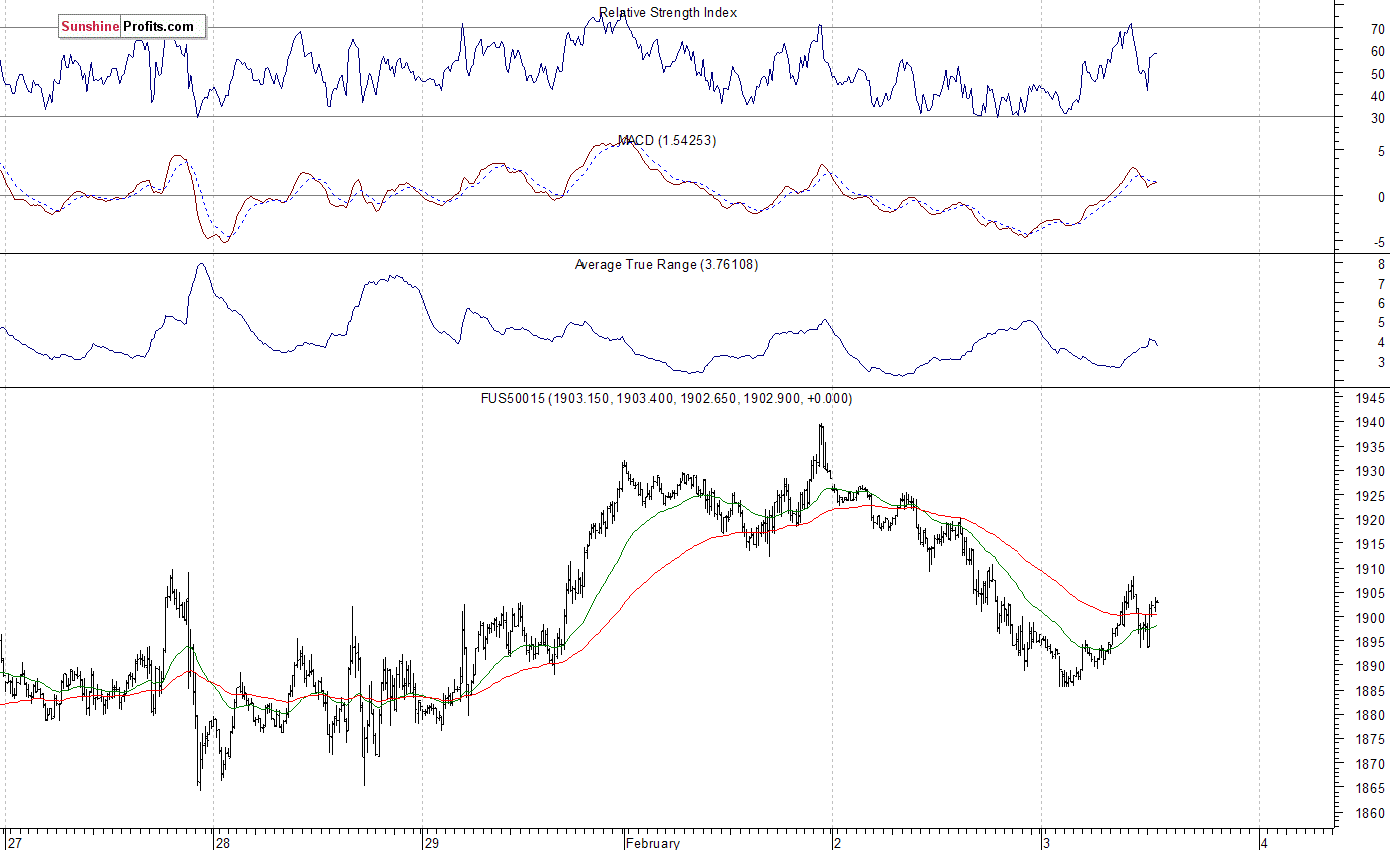Click the 1940 price axis value
Image resolution: width=1390 pixels, height=850 pixels.
1369,423
